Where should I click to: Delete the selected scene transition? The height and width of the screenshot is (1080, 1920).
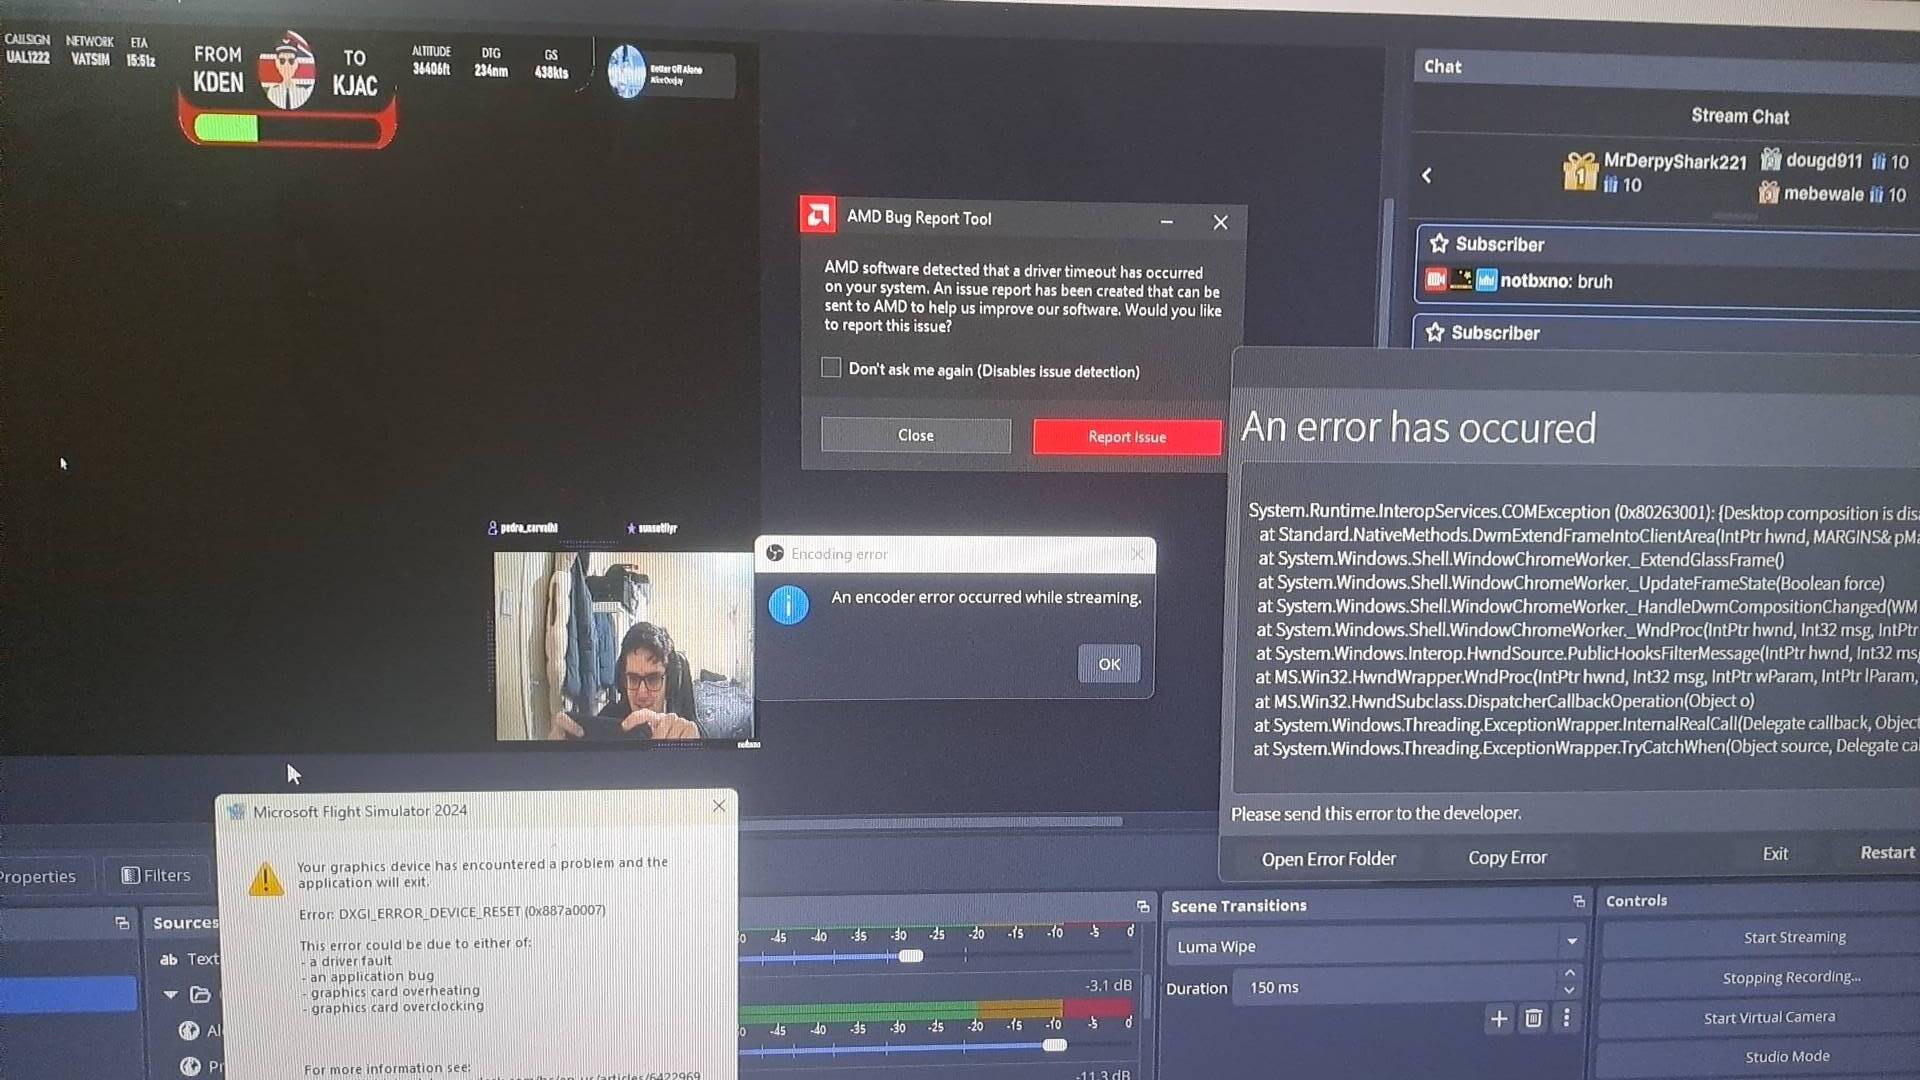coord(1533,1019)
